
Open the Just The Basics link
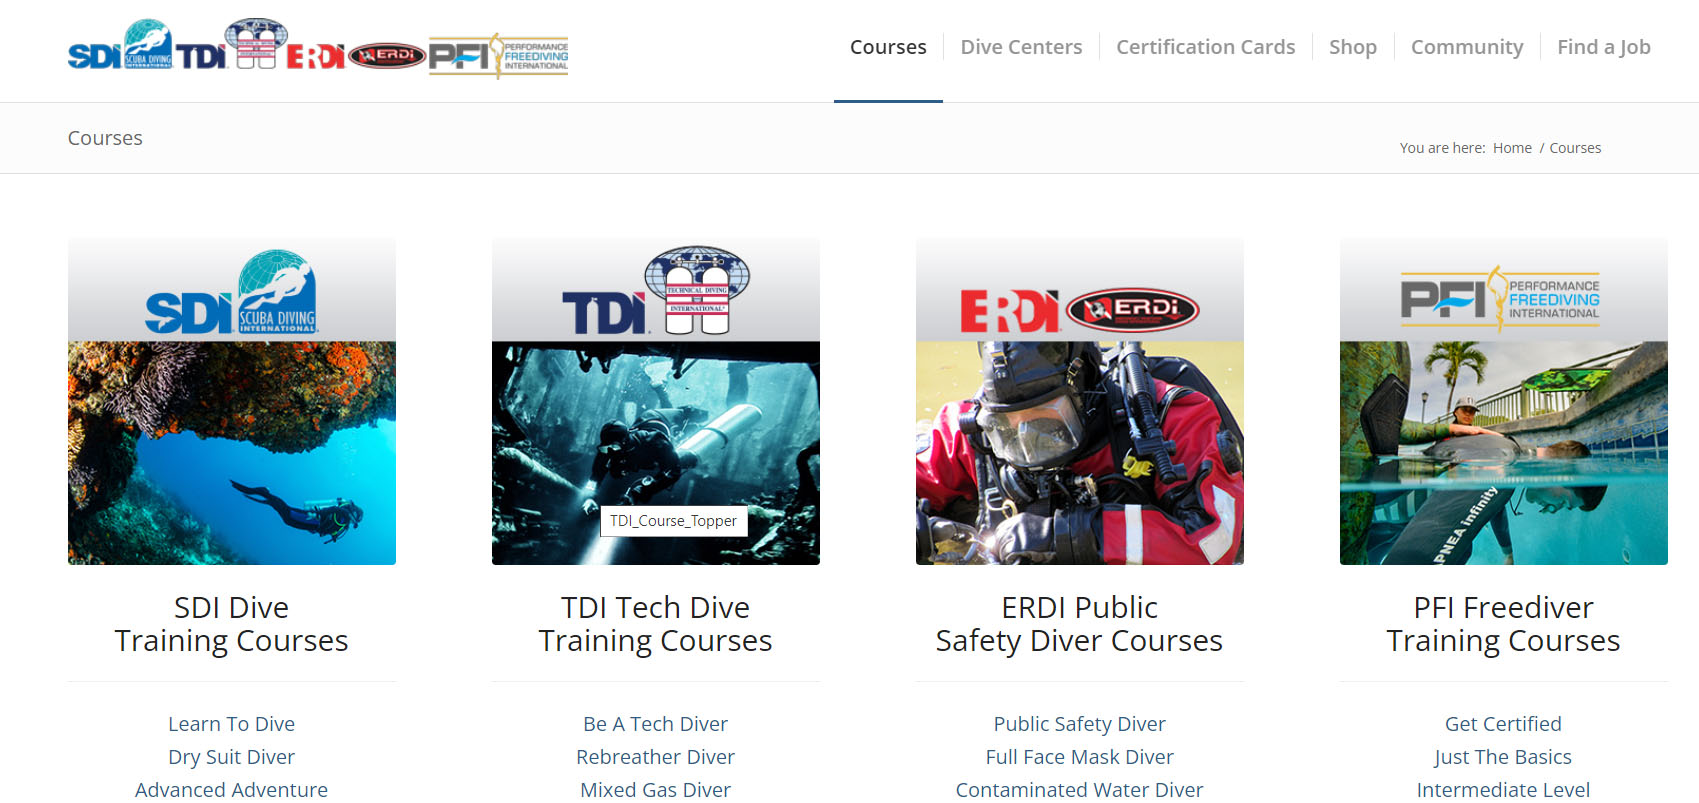click(x=1504, y=757)
